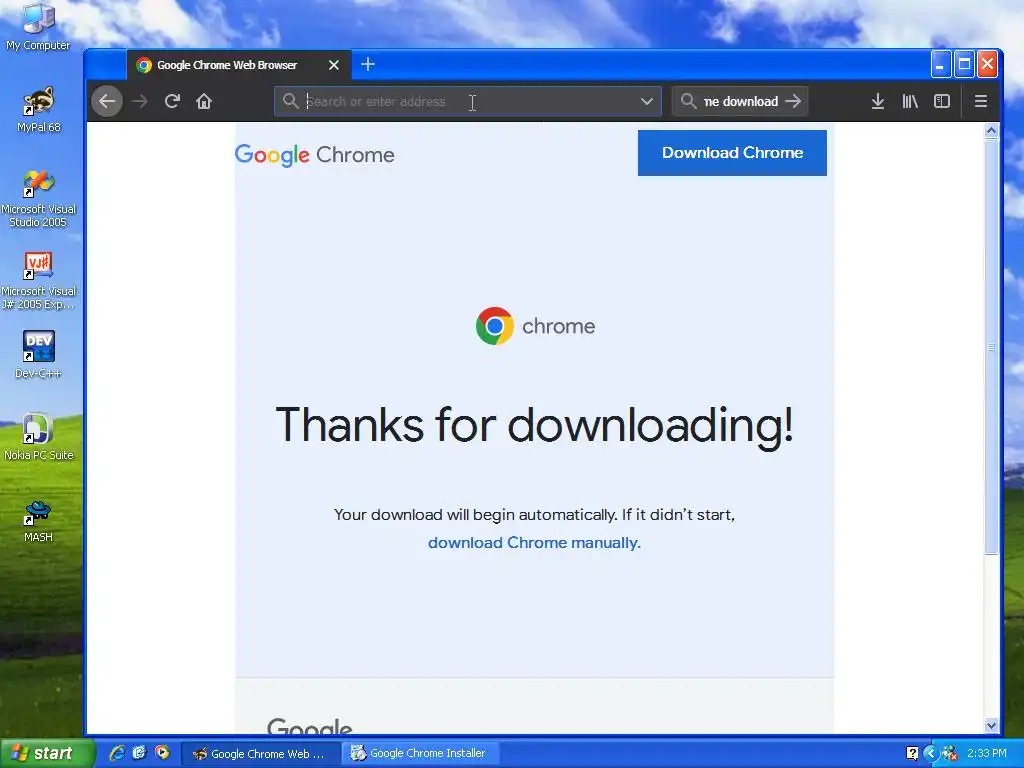The height and width of the screenshot is (768, 1024).
Task: Minimize the browser window
Action: click(940, 64)
